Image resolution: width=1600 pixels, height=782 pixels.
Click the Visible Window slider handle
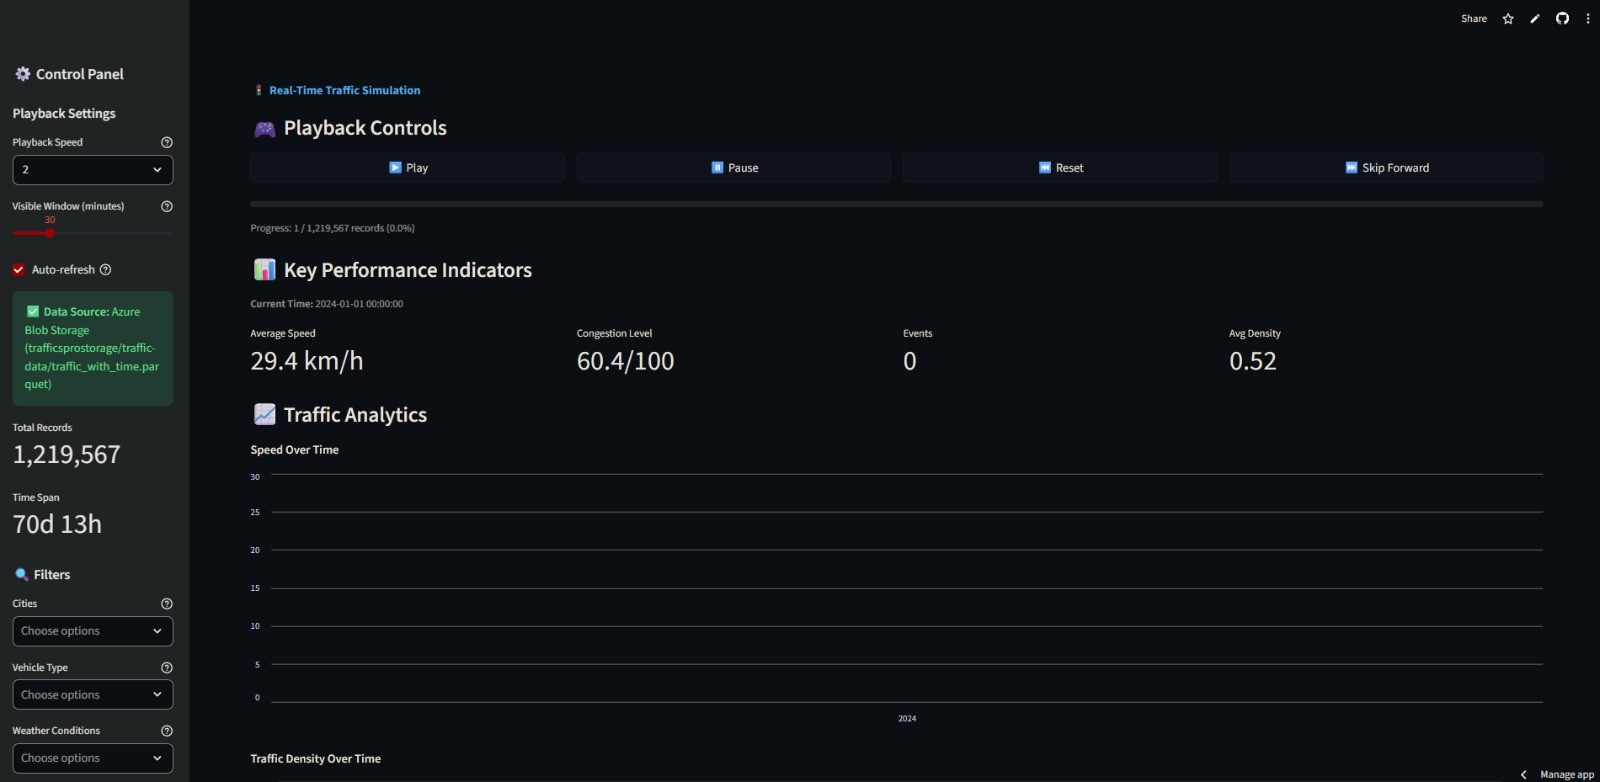click(49, 233)
